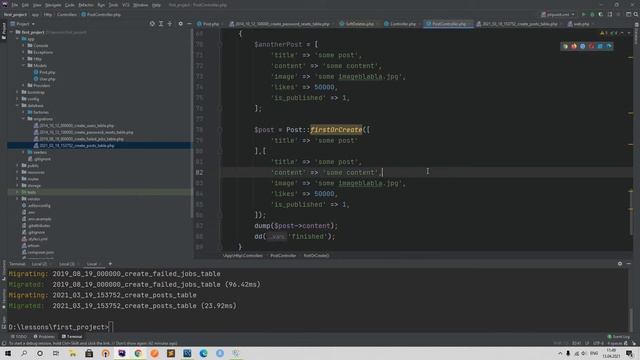Open File Explorer from taskbar
Viewport: 640px width, 360px height.
(x=73, y=353)
